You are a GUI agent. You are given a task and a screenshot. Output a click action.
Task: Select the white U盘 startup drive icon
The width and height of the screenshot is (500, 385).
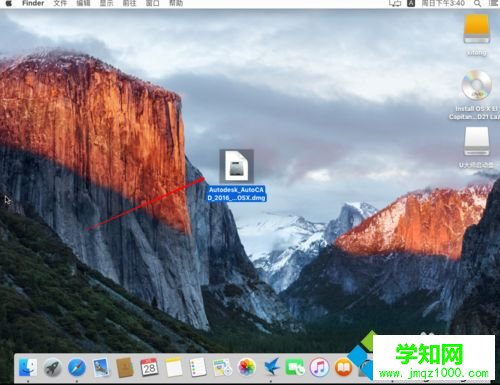(477, 142)
